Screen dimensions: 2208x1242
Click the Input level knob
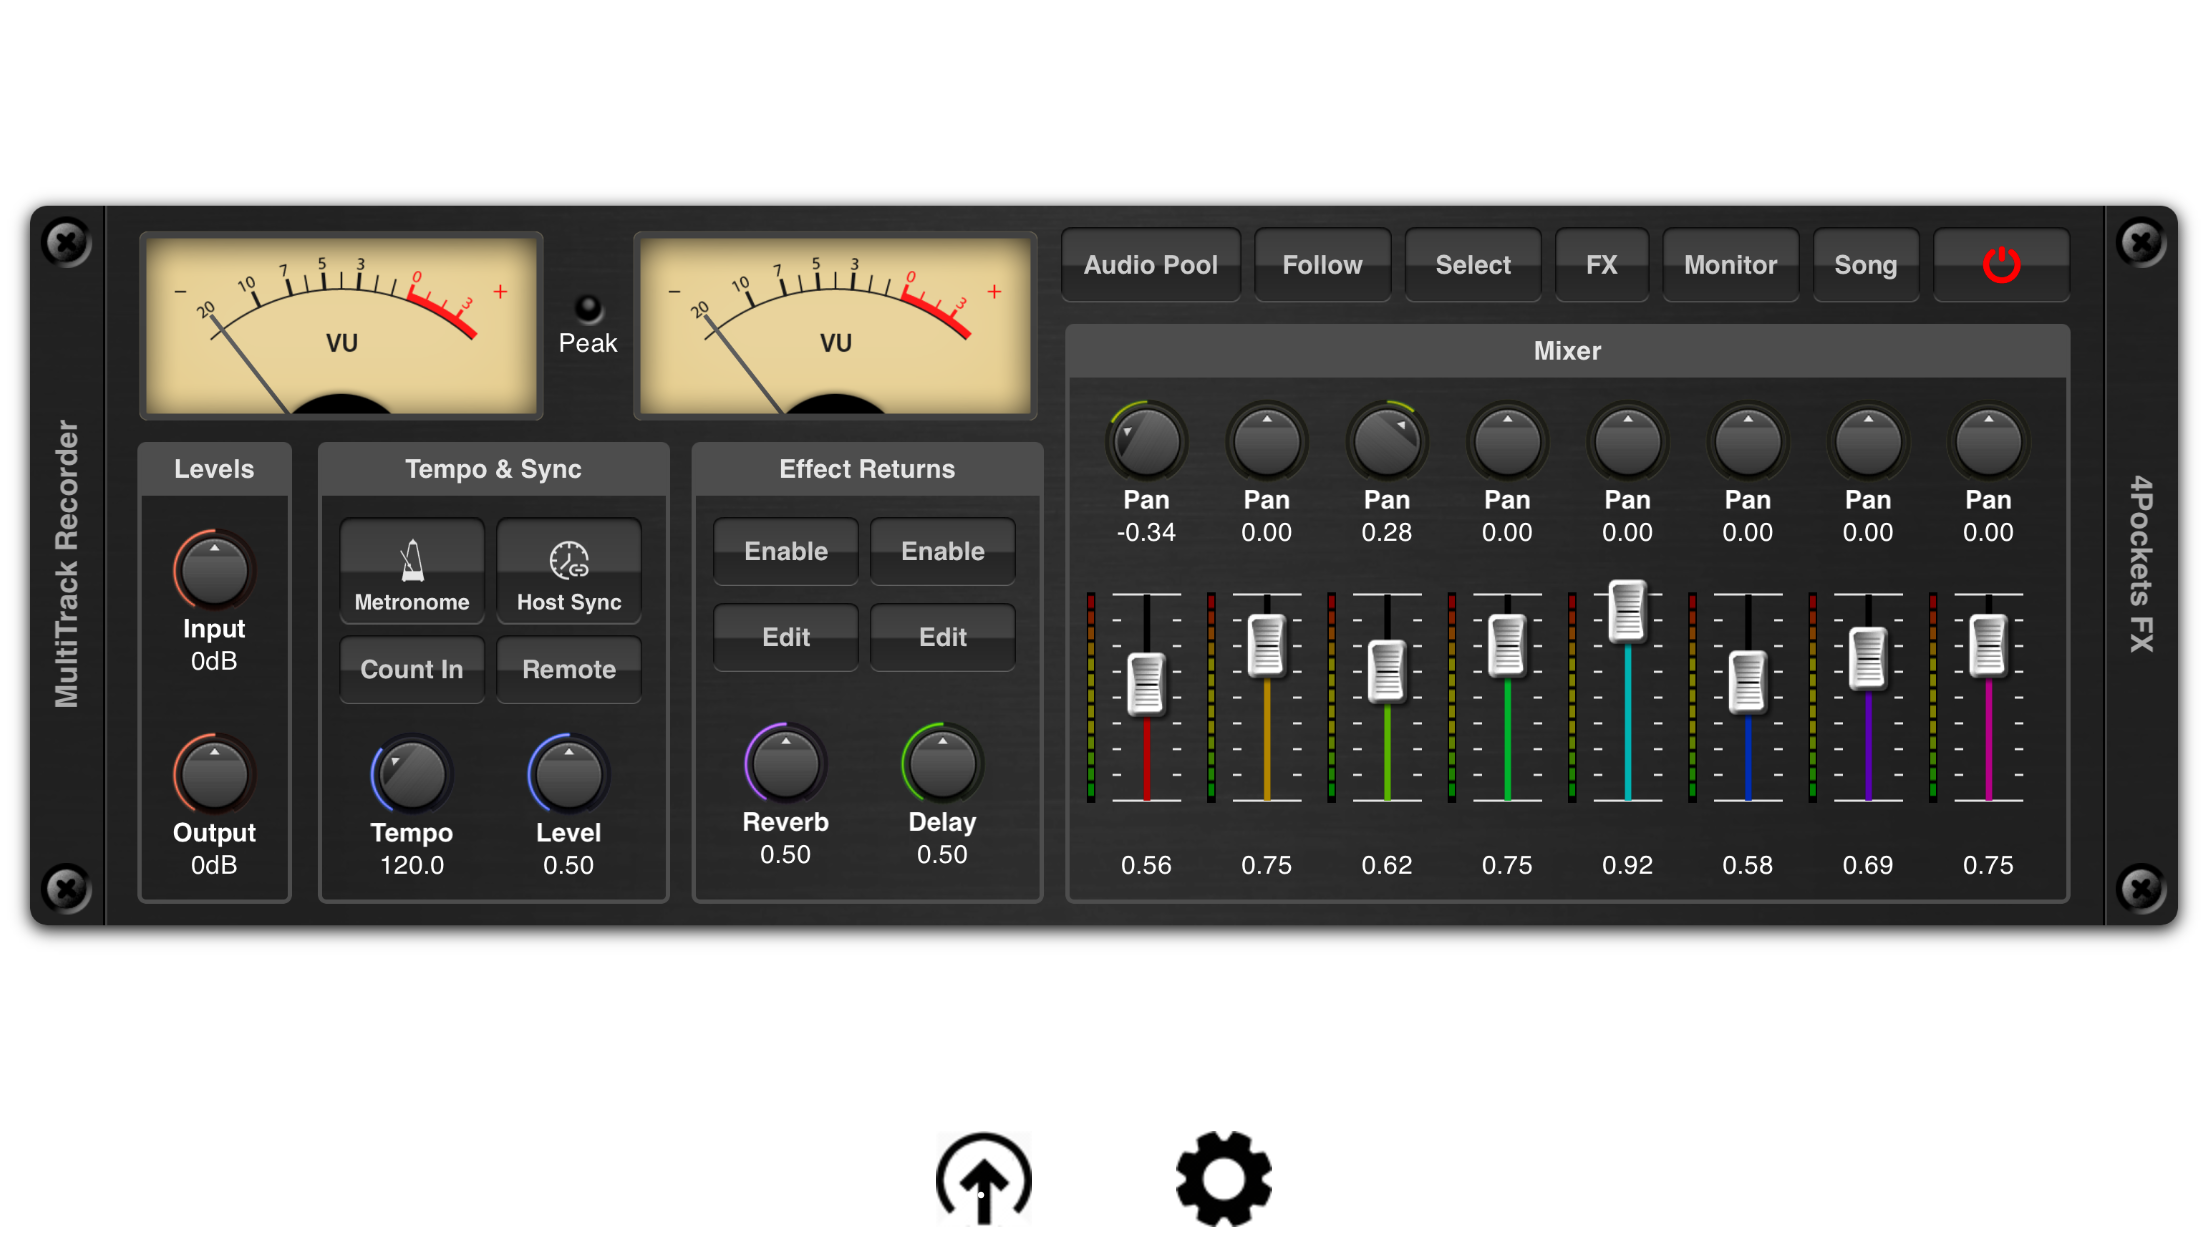click(214, 571)
